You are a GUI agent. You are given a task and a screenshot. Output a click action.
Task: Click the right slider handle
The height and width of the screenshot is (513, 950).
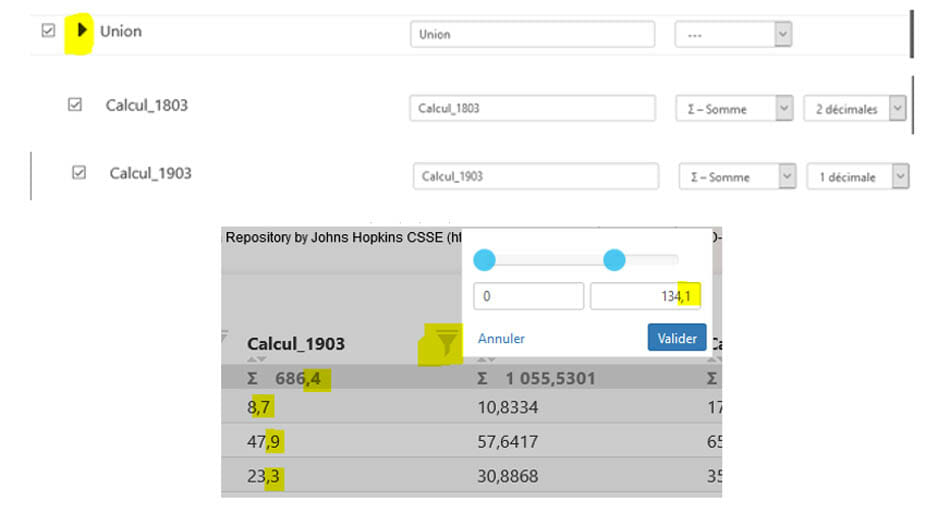[614, 261]
